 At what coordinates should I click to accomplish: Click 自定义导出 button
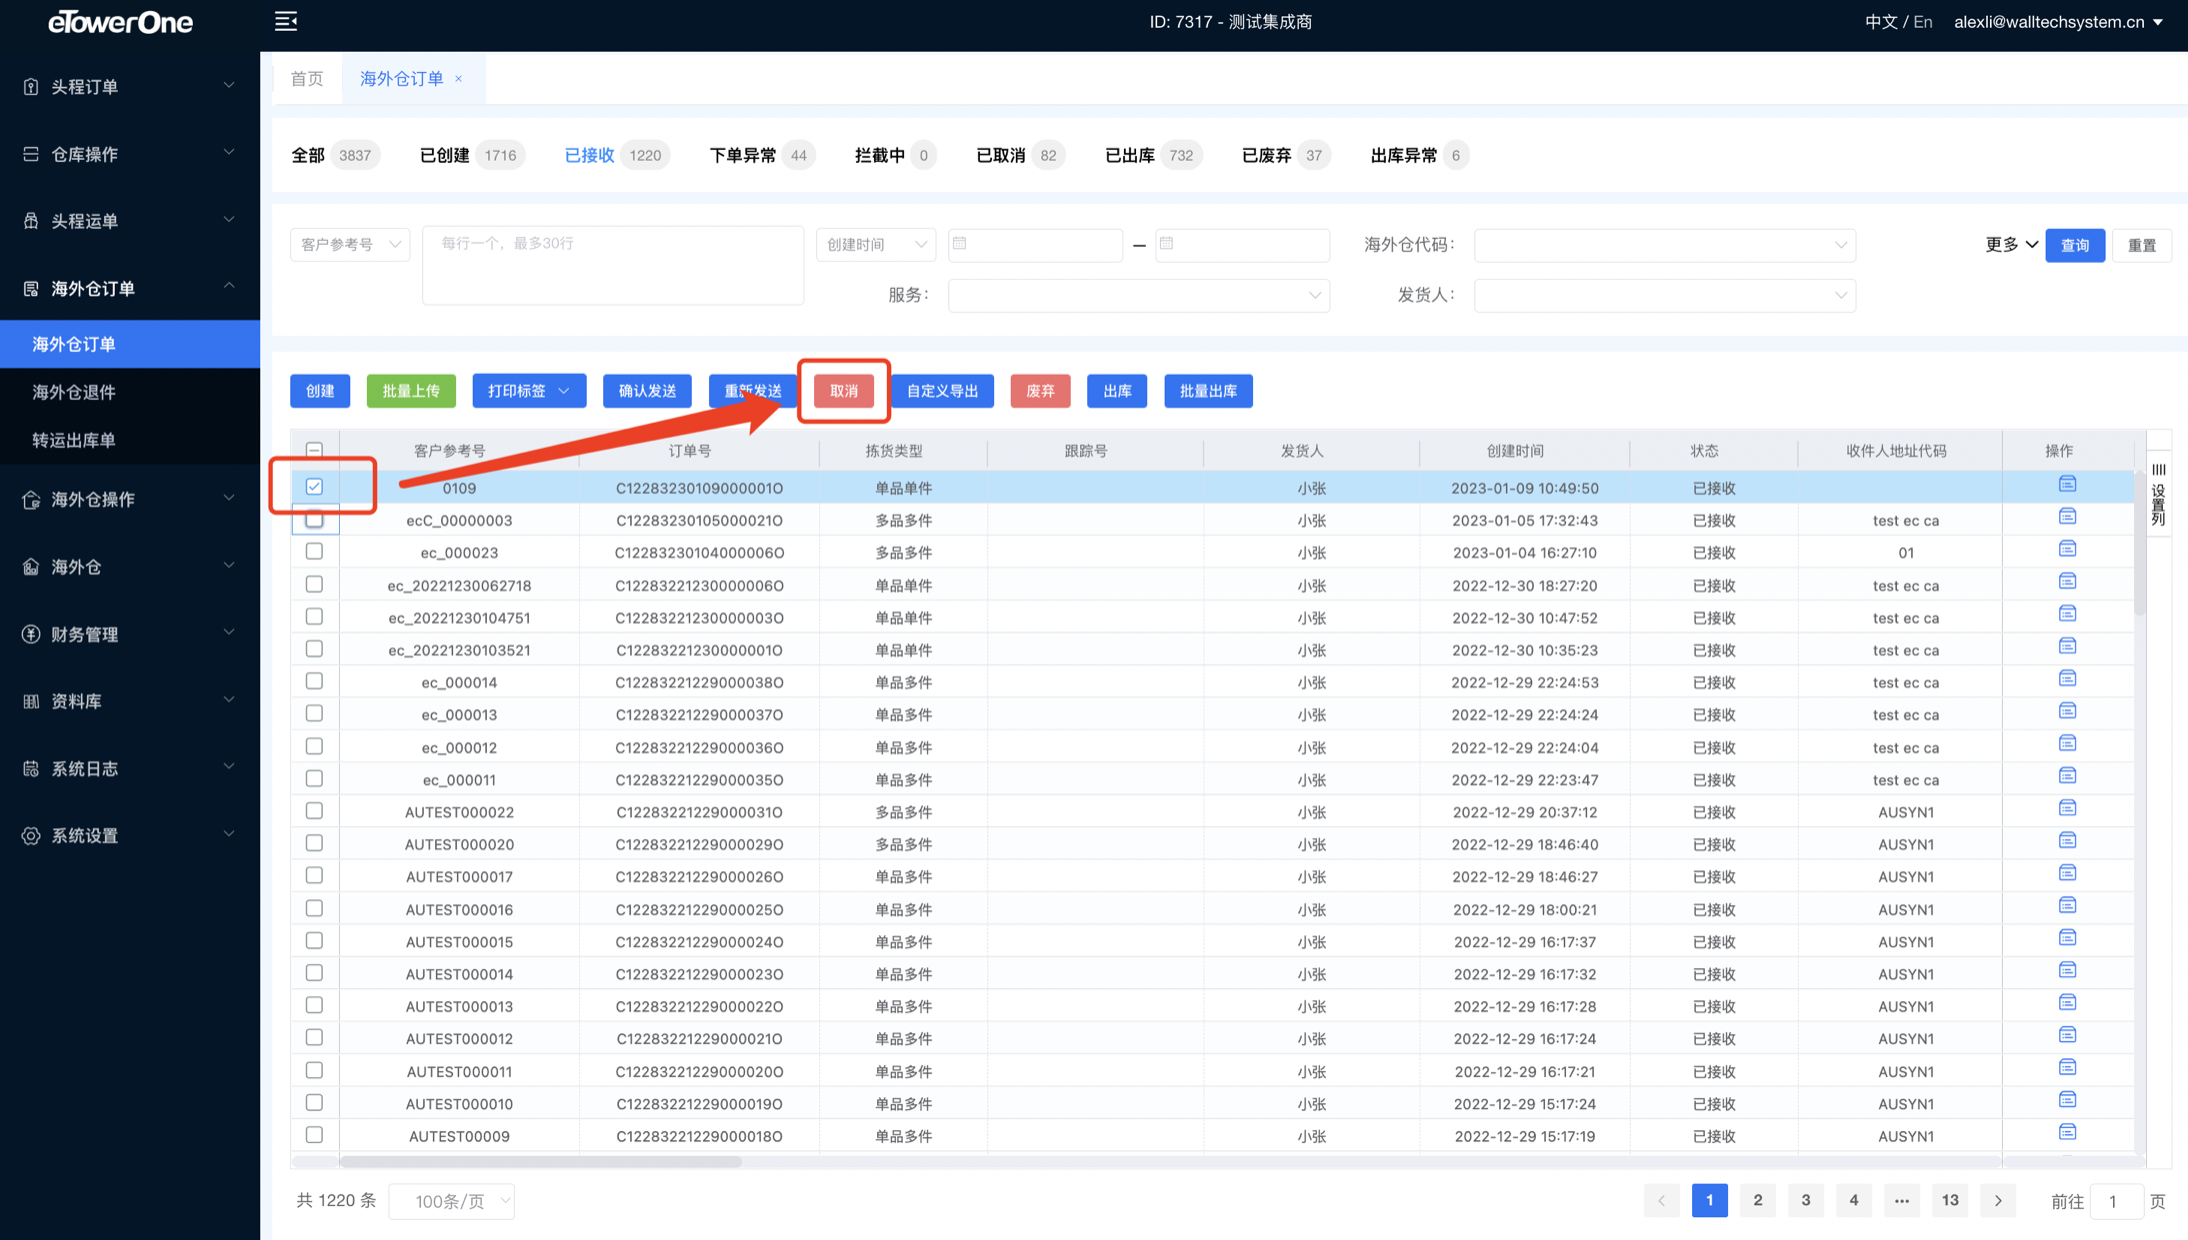(x=942, y=391)
